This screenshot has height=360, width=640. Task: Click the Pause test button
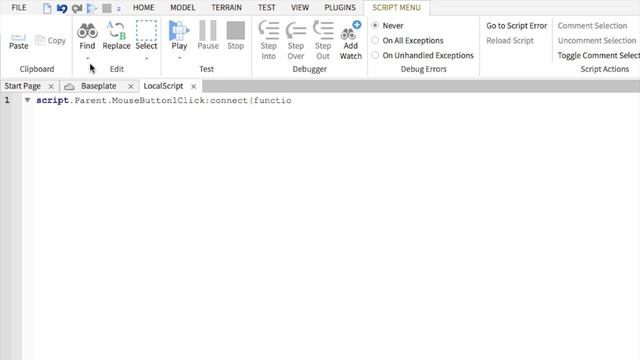[x=208, y=36]
